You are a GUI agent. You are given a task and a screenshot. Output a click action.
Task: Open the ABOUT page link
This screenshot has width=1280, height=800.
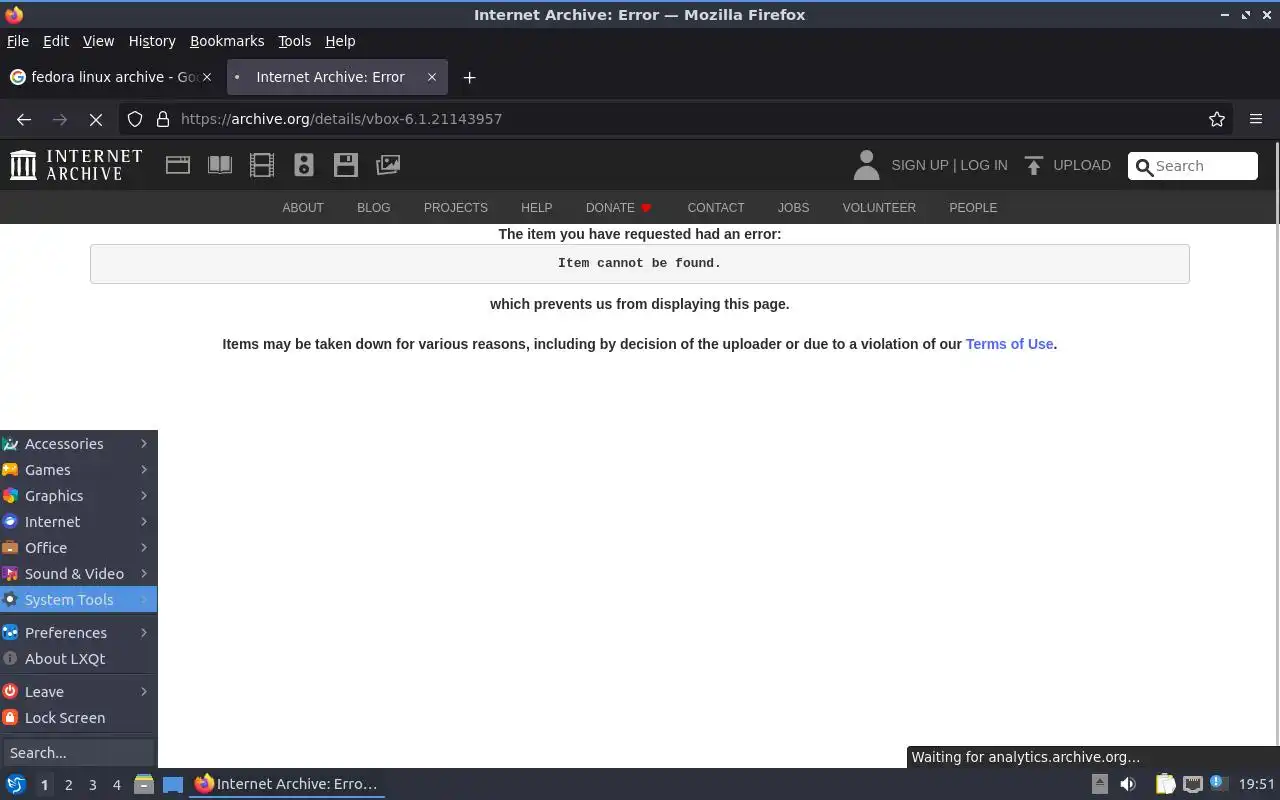[303, 208]
